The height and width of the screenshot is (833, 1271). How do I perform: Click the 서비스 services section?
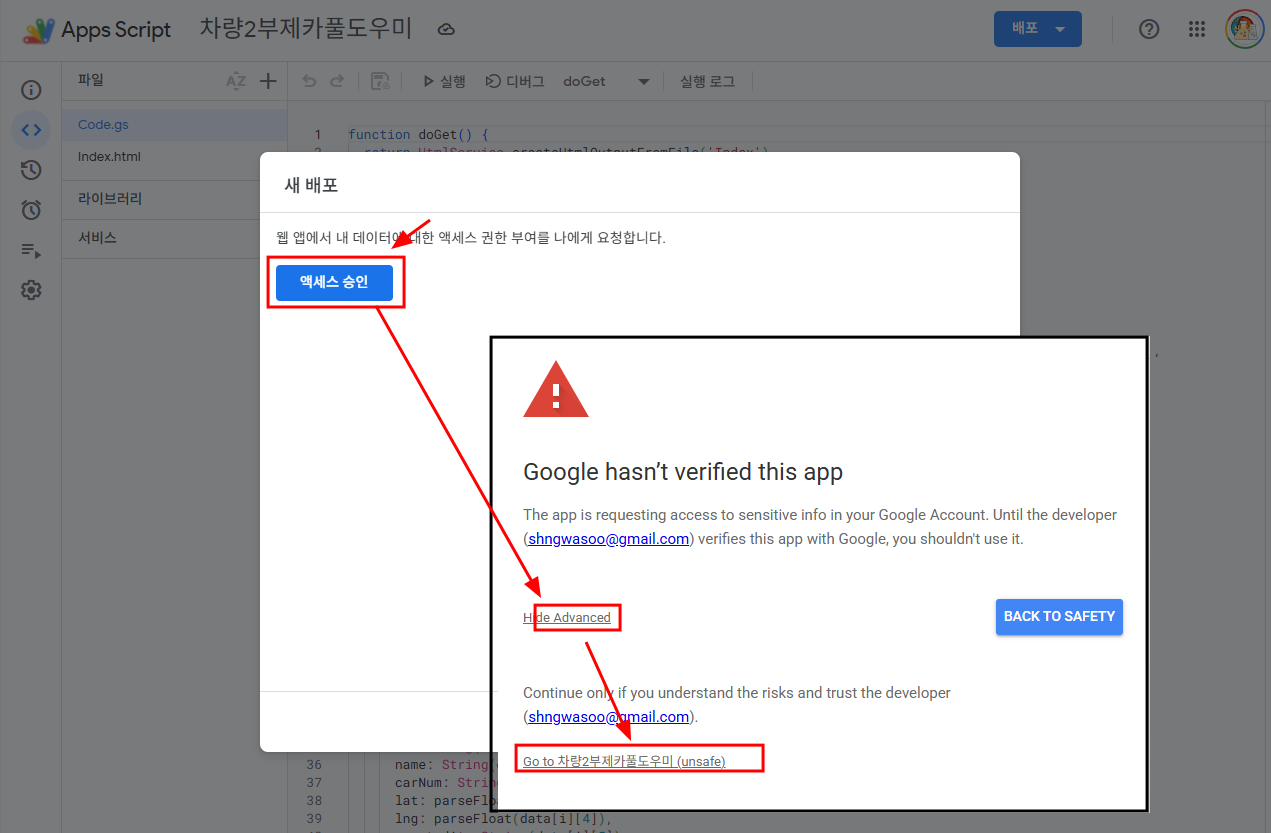click(x=174, y=238)
